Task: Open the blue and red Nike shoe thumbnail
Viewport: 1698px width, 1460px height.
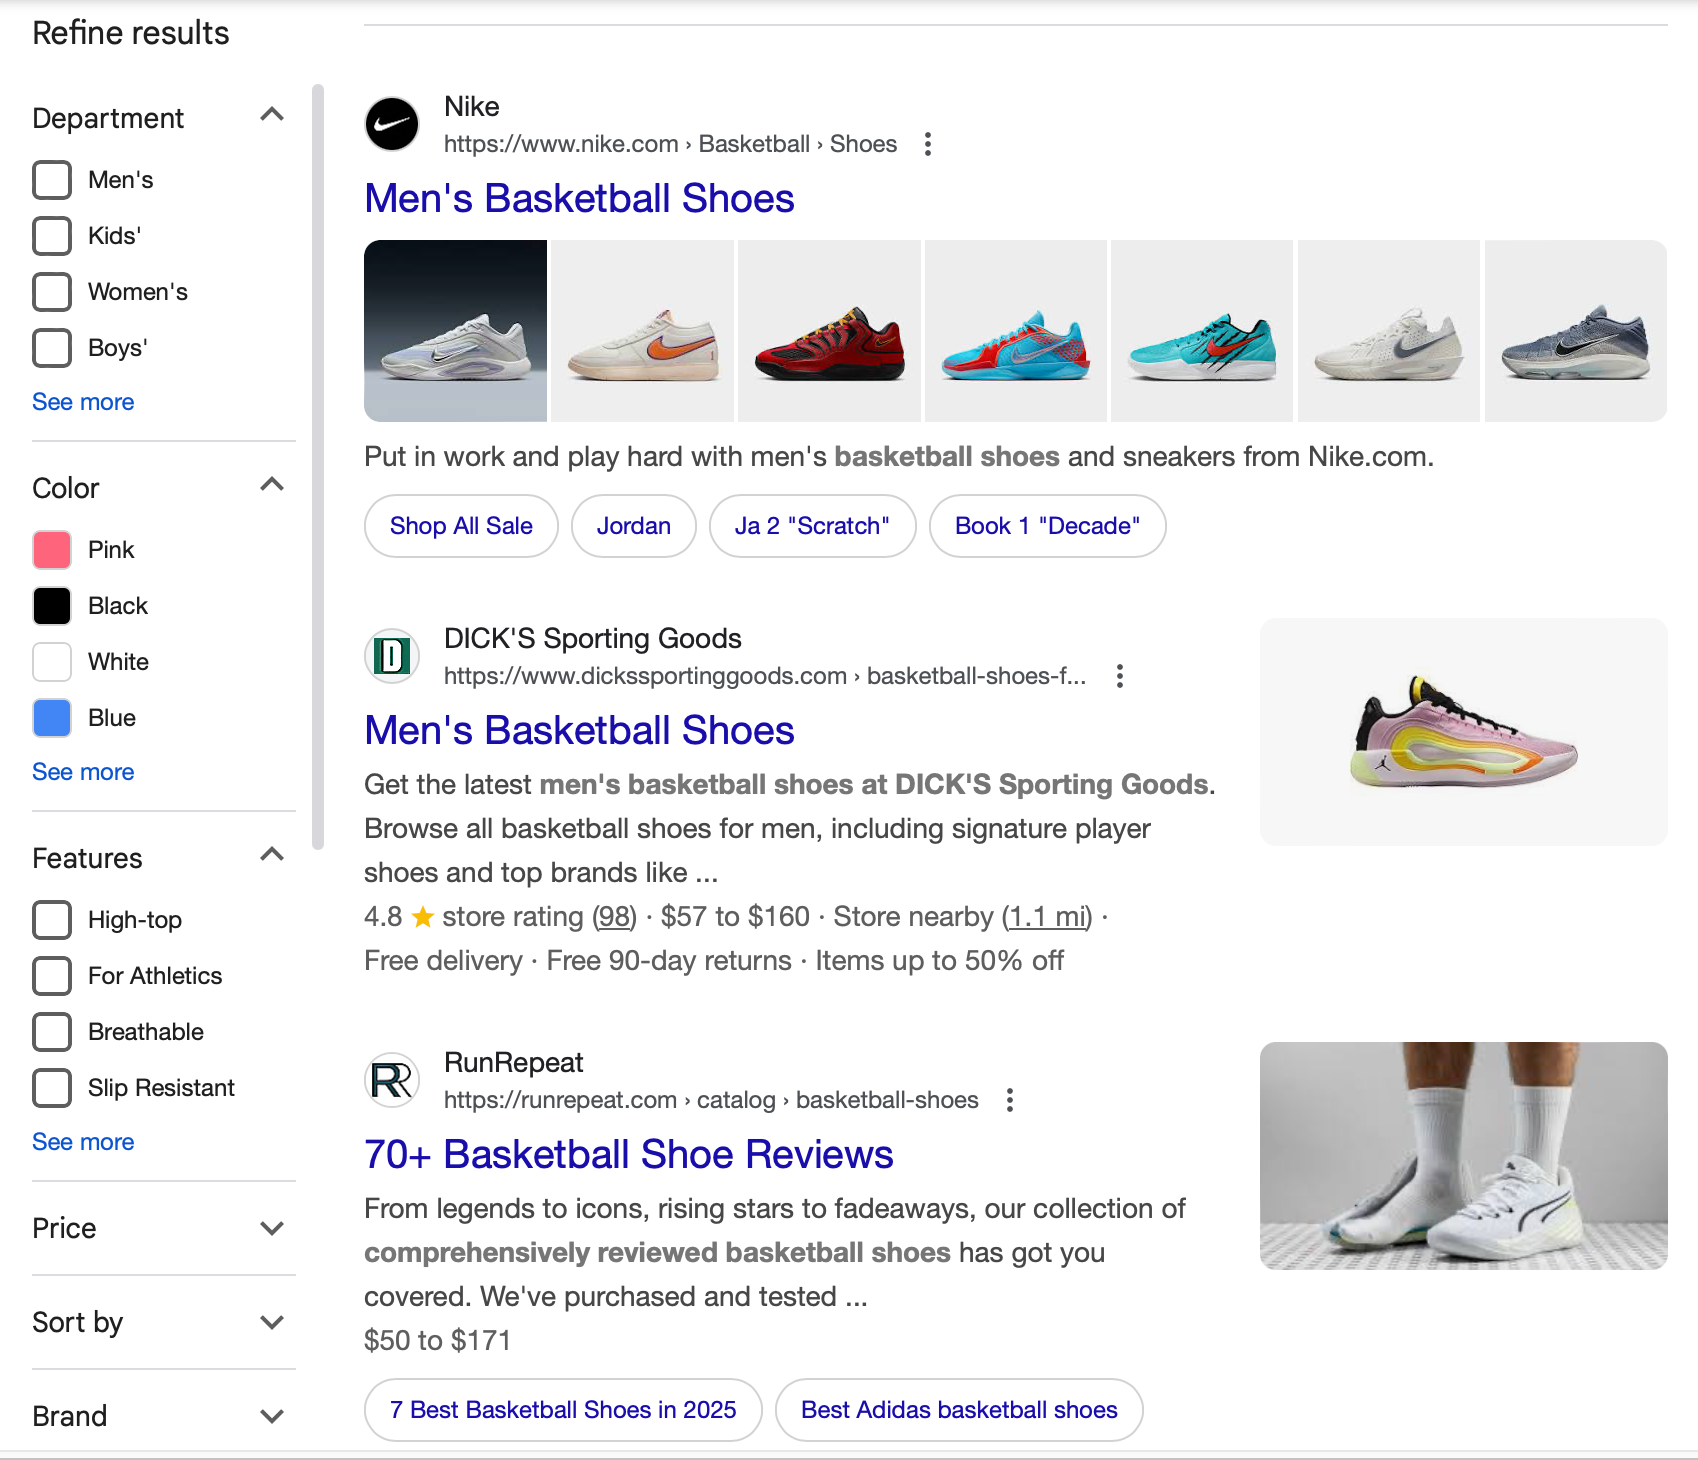Action: click(x=1016, y=331)
